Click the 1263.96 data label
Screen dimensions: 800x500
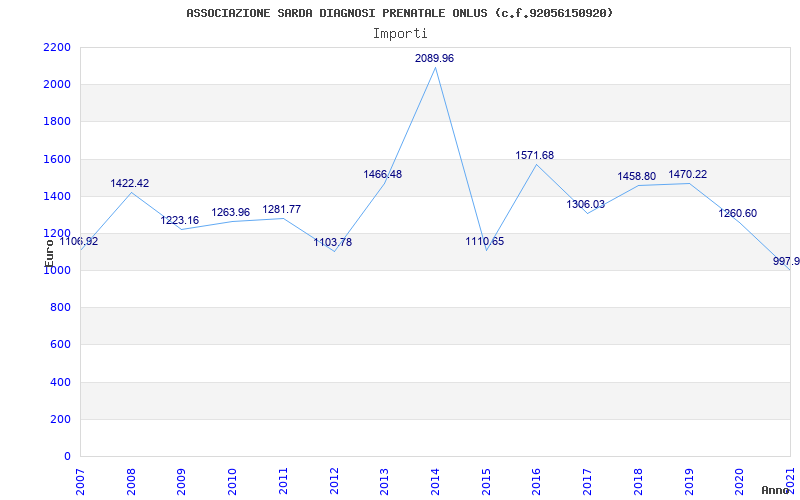(x=231, y=212)
